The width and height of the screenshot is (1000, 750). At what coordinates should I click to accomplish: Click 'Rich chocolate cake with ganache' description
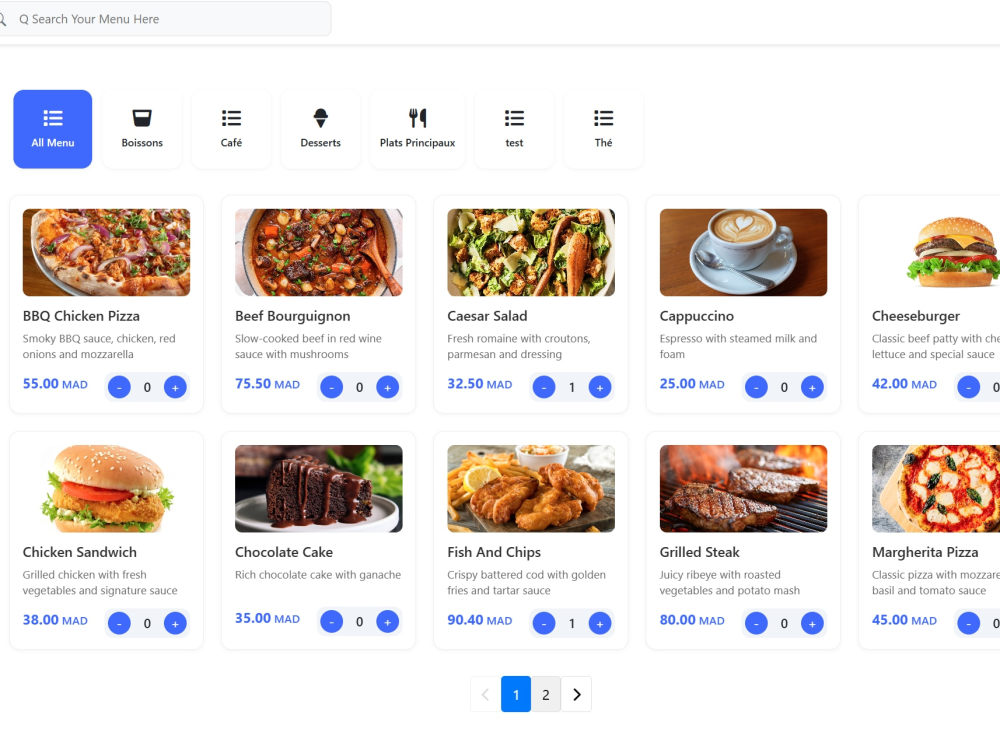[318, 575]
